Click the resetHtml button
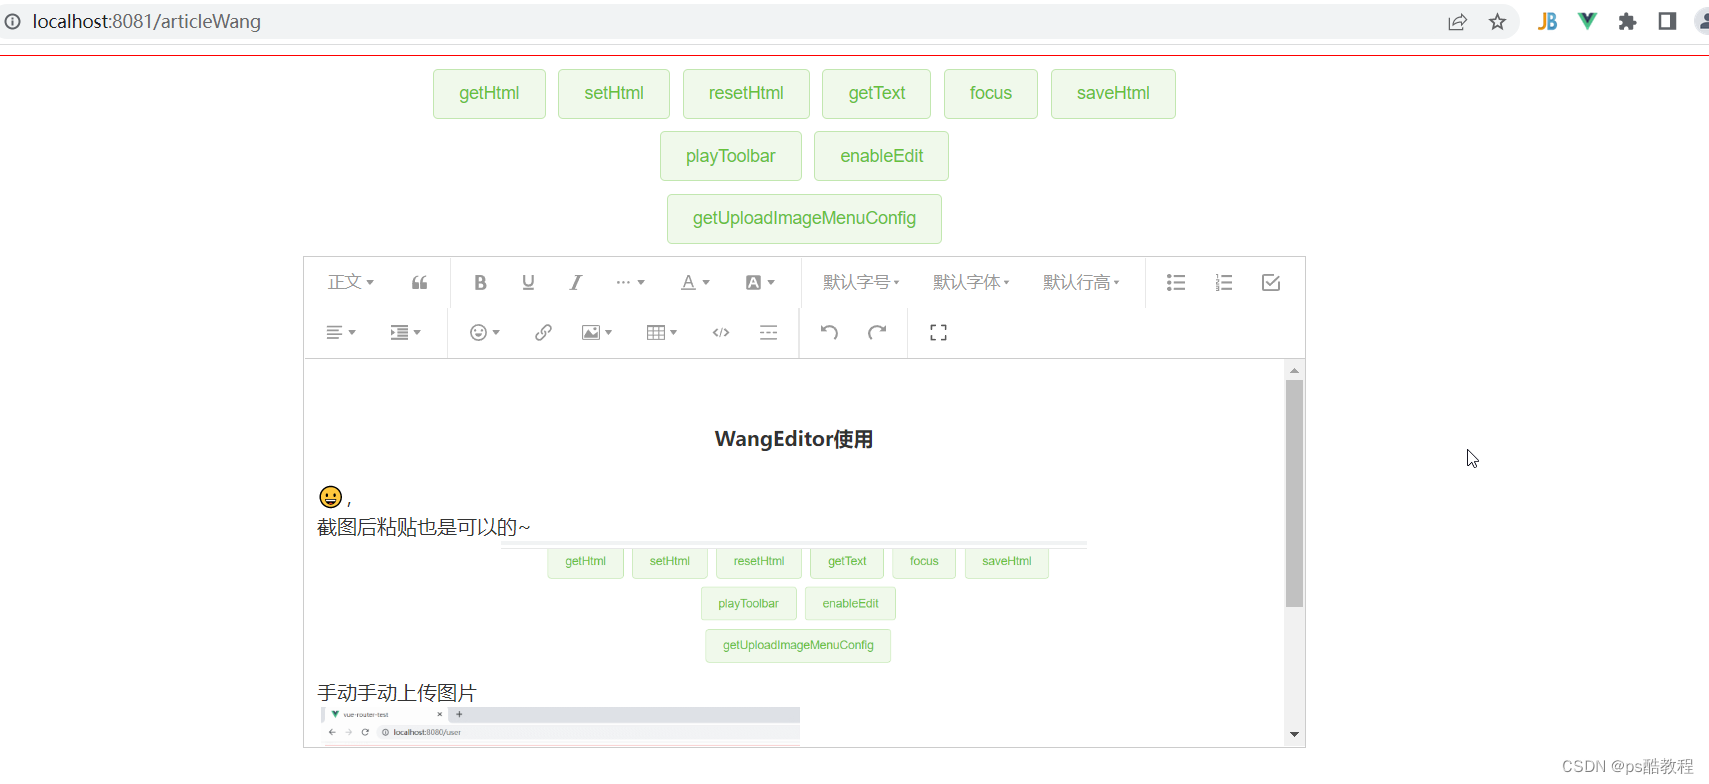The image size is (1709, 784). (x=746, y=94)
